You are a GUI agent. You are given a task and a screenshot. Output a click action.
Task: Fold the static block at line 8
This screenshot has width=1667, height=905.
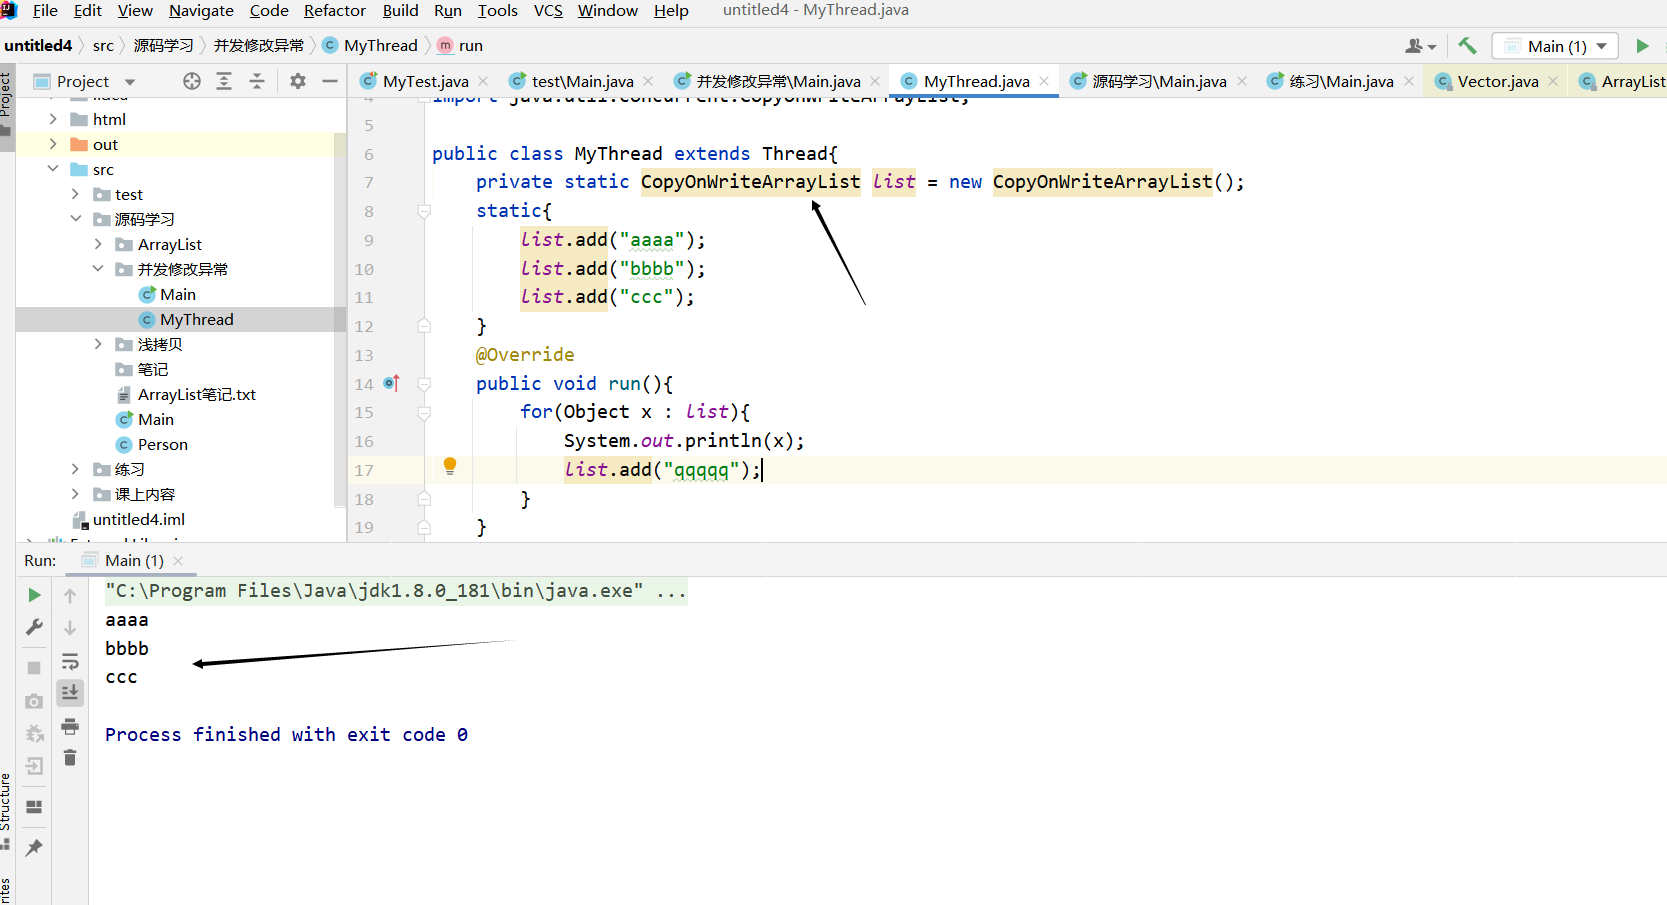click(x=424, y=211)
